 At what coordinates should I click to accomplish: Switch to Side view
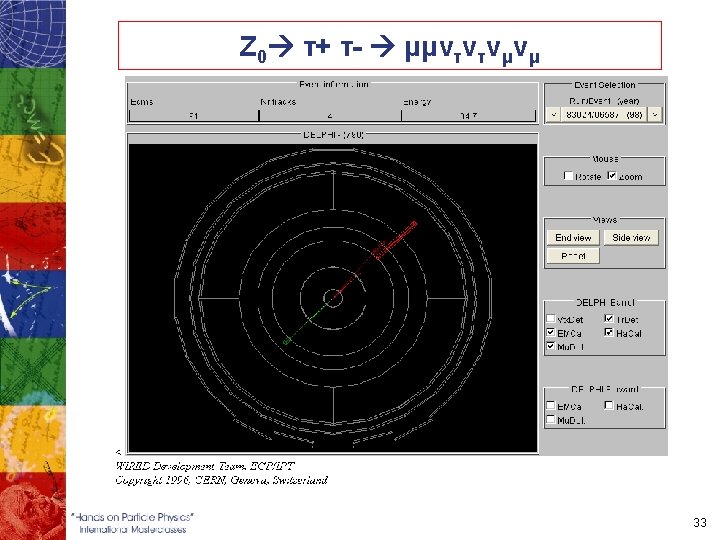pyautogui.click(x=631, y=237)
